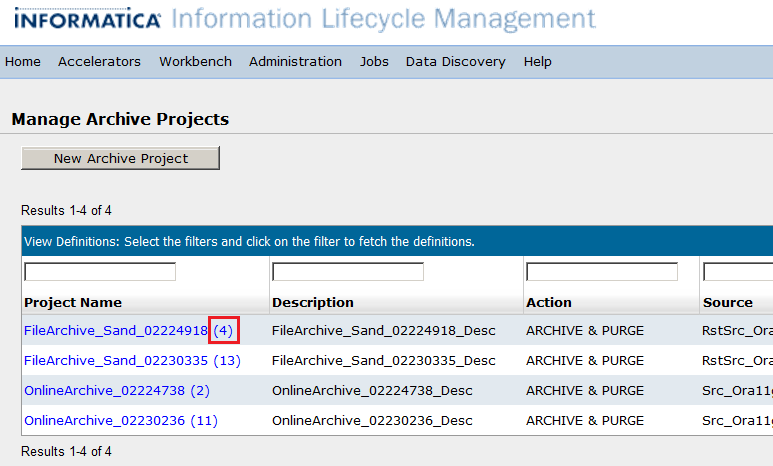Click ARCHIVE & PURGE in the FileArchive_Sand_02230335 row
The height and width of the screenshot is (466, 773).
pos(585,360)
